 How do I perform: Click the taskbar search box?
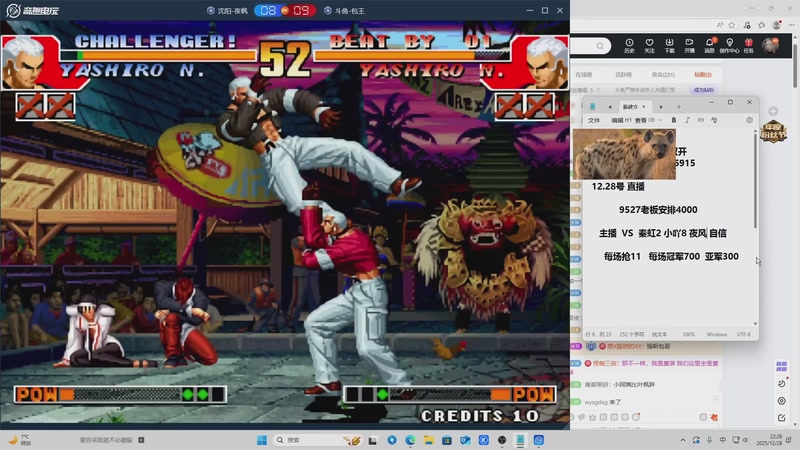[318, 440]
